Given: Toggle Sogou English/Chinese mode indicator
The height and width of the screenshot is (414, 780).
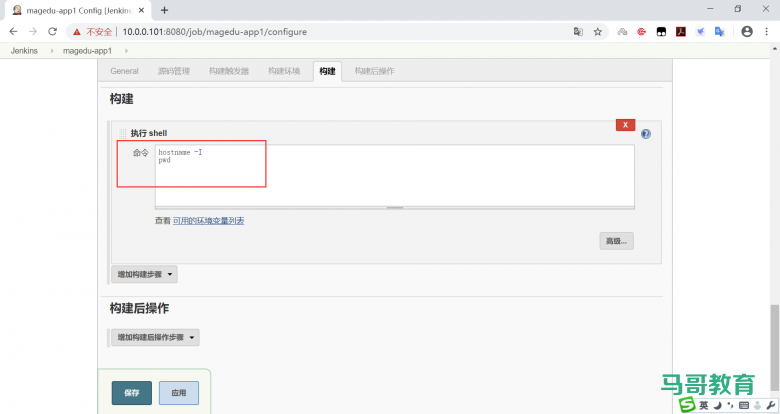Looking at the screenshot, I should pos(703,406).
